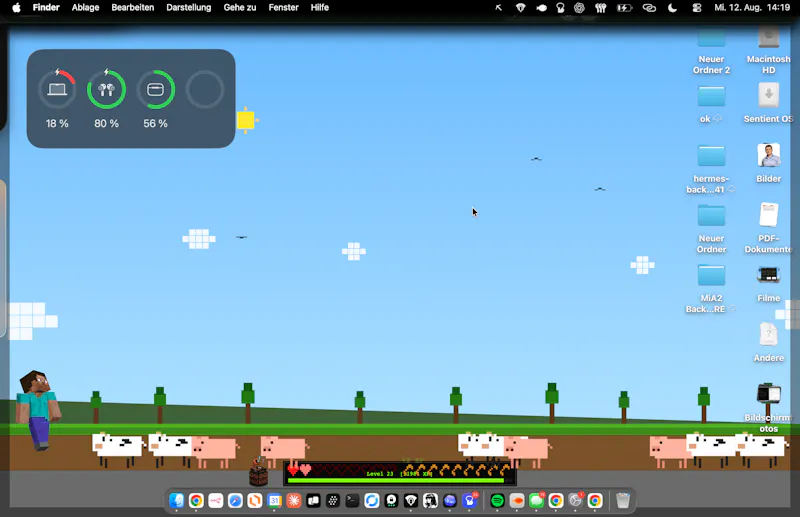Click the fish icon in menu bar
The image size is (800, 517).
click(541, 8)
